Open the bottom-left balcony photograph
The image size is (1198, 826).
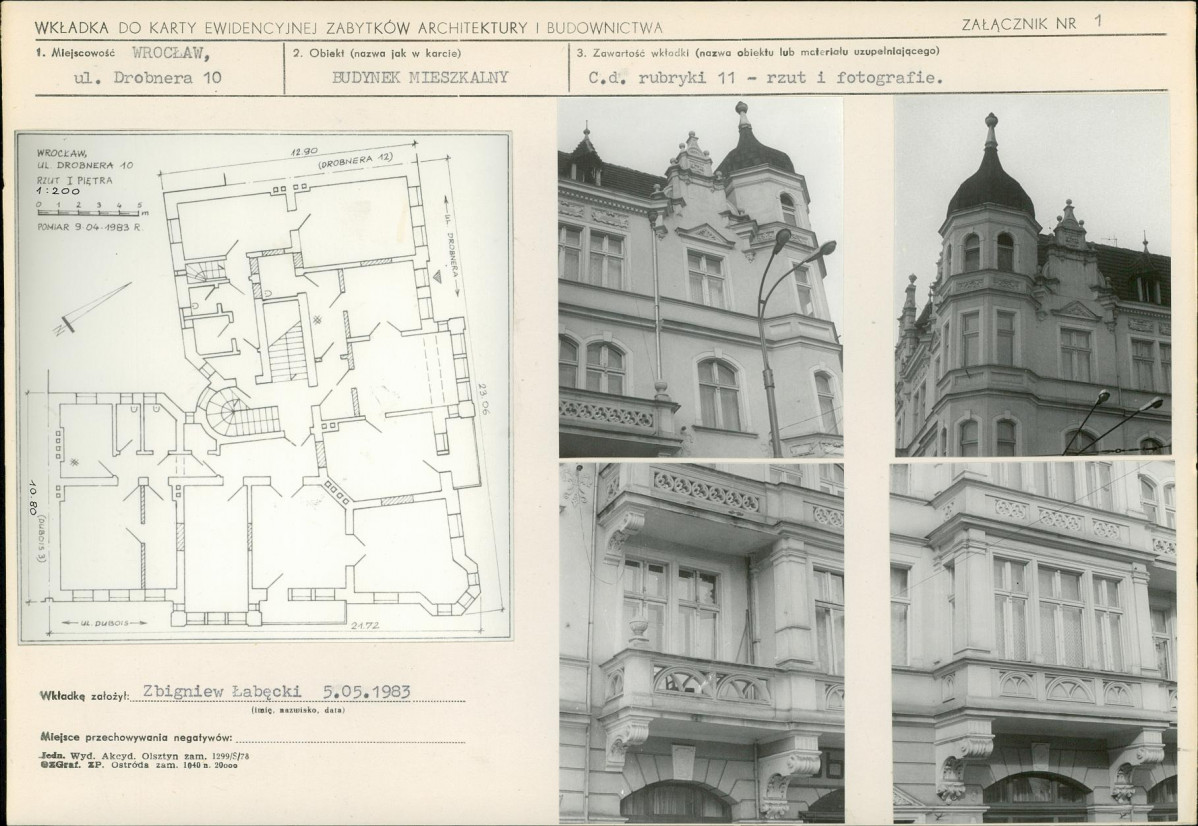click(x=701, y=642)
